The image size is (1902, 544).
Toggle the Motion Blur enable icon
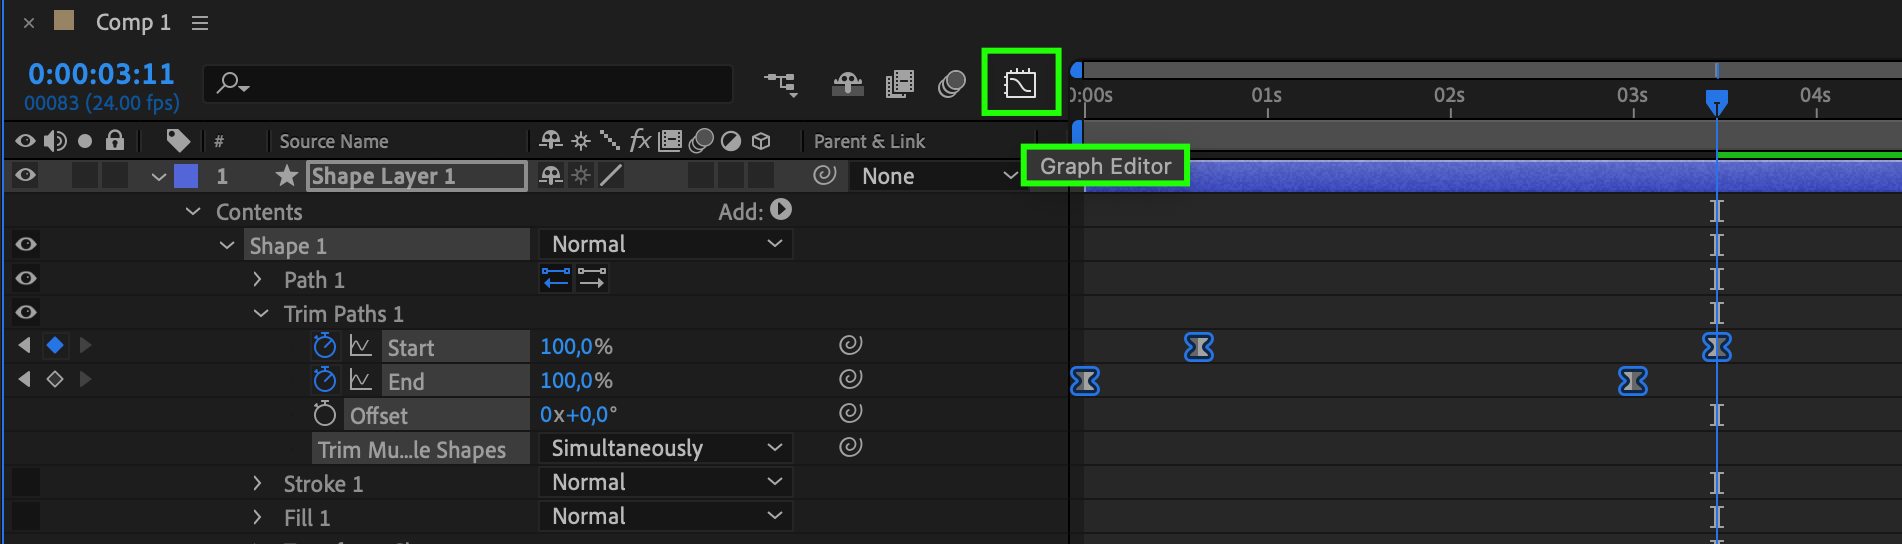coord(951,84)
